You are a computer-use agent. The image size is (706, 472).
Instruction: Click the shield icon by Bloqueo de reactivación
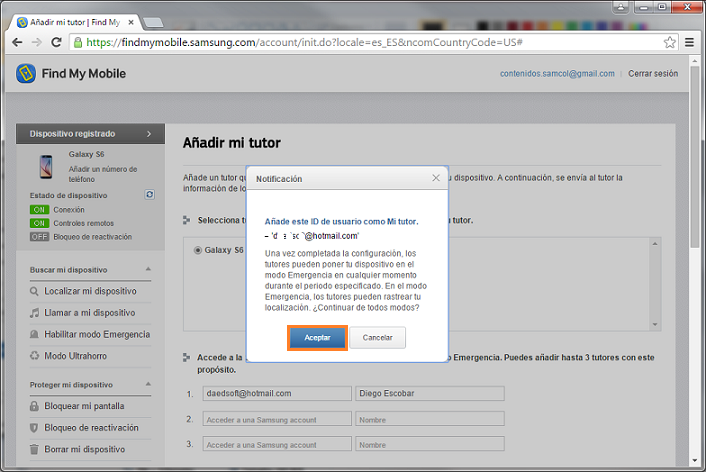tap(34, 428)
